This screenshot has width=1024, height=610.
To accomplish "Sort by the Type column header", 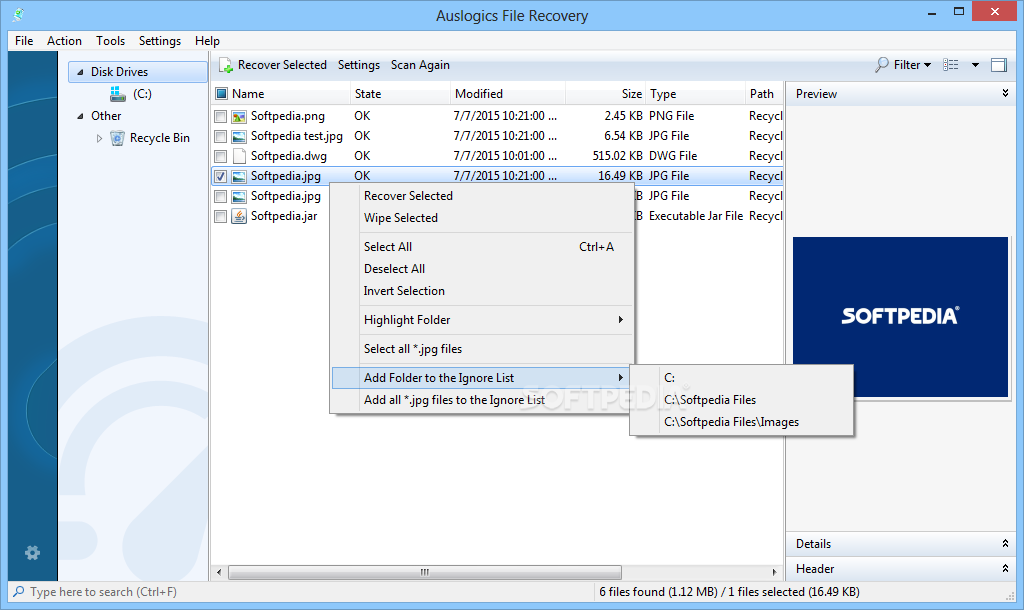I will pos(696,94).
